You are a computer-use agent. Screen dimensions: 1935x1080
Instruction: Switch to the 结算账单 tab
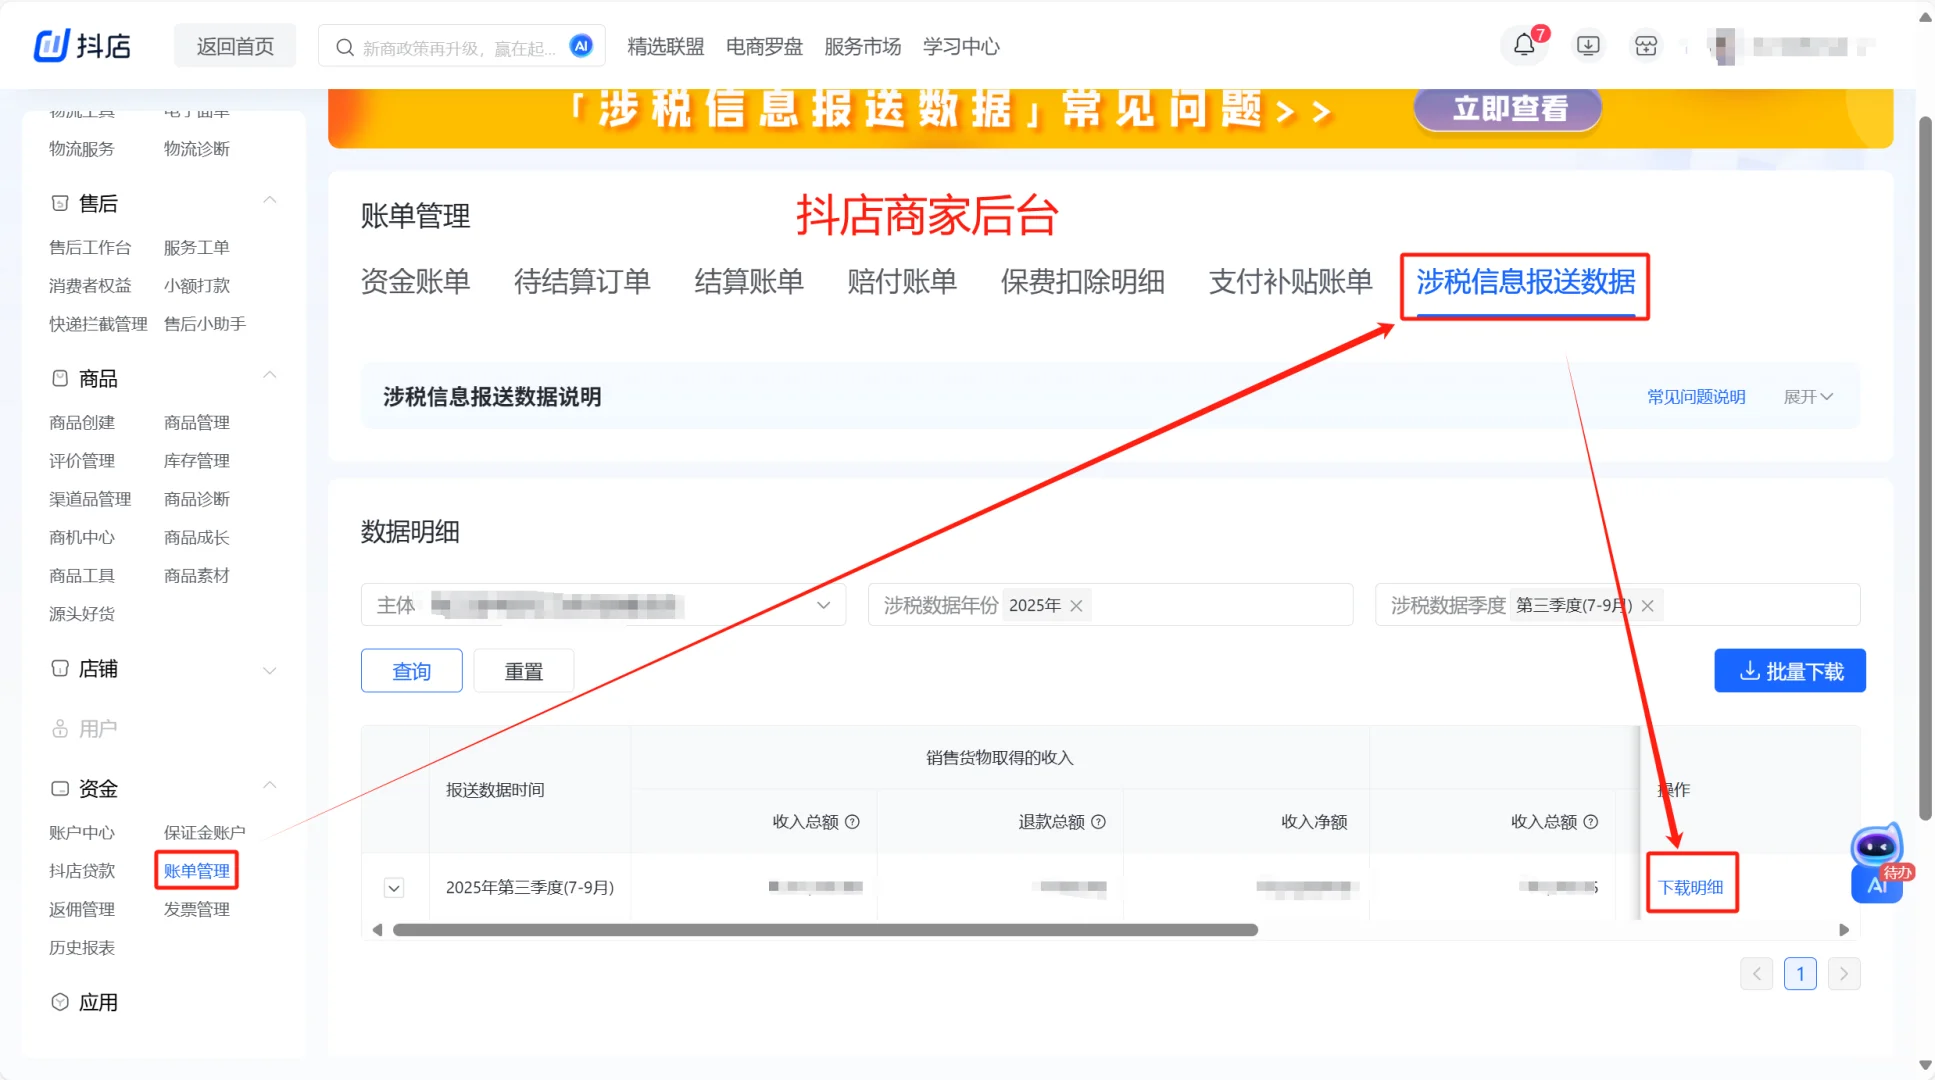click(x=749, y=282)
